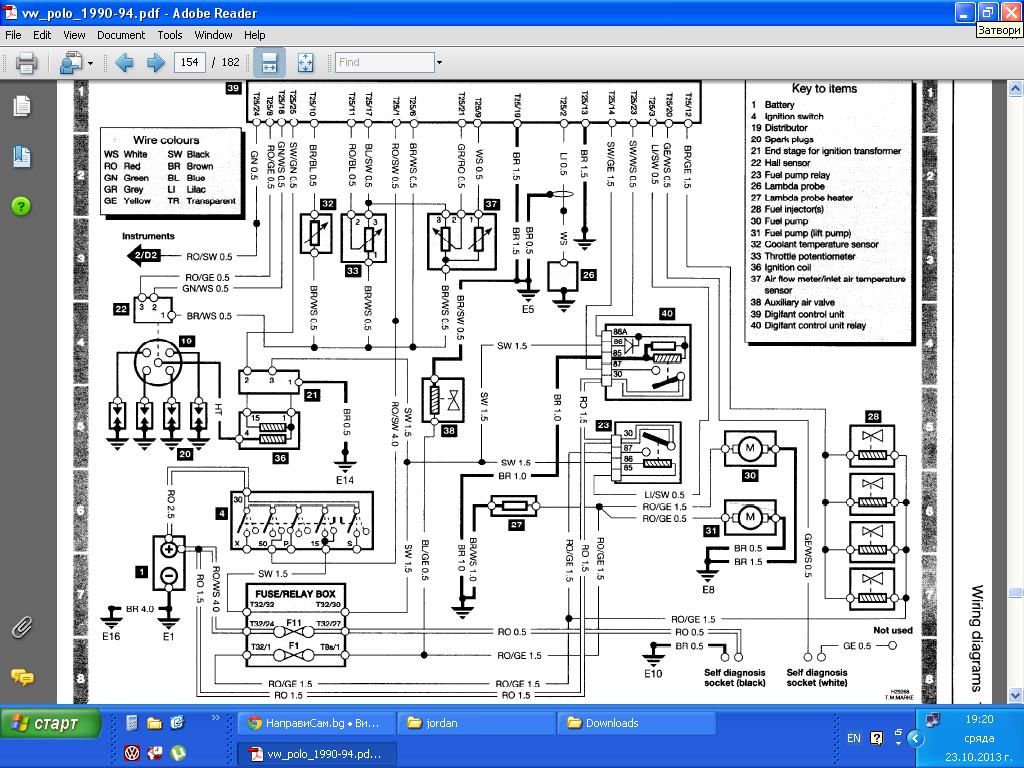
Task: Open the Comments panel speech-bubble icon
Action: 22,677
